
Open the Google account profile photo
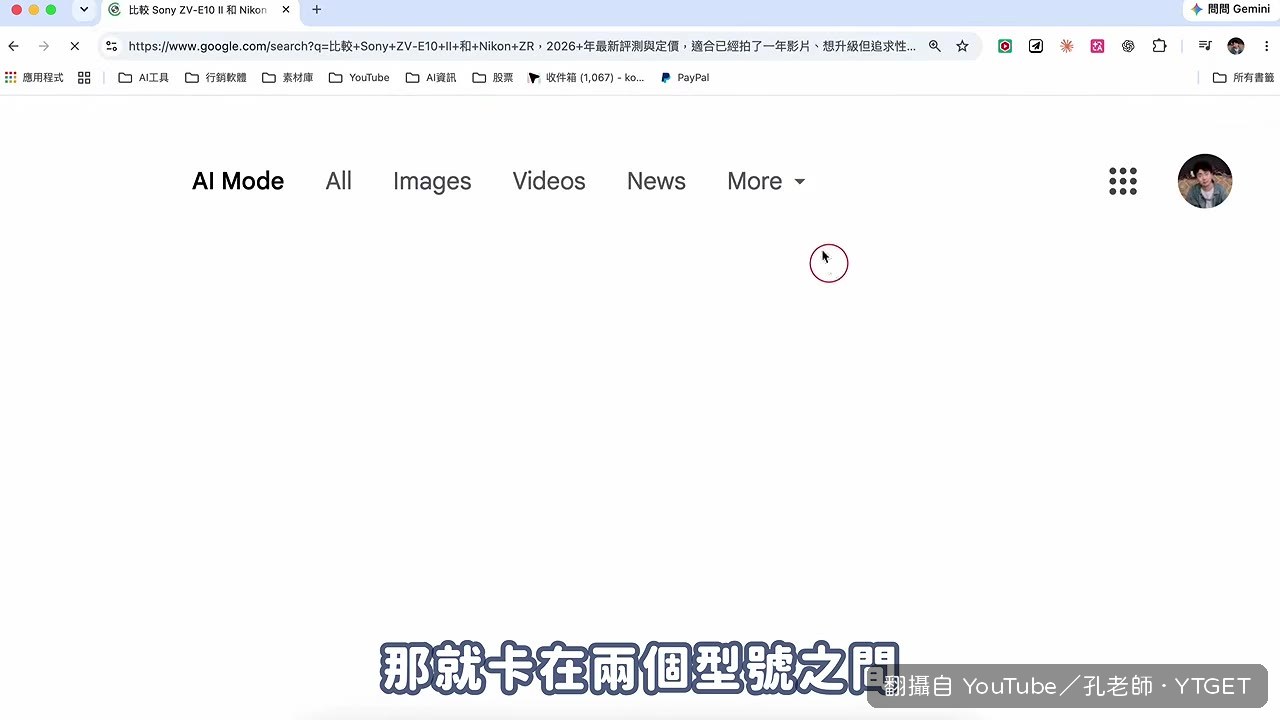click(1205, 181)
